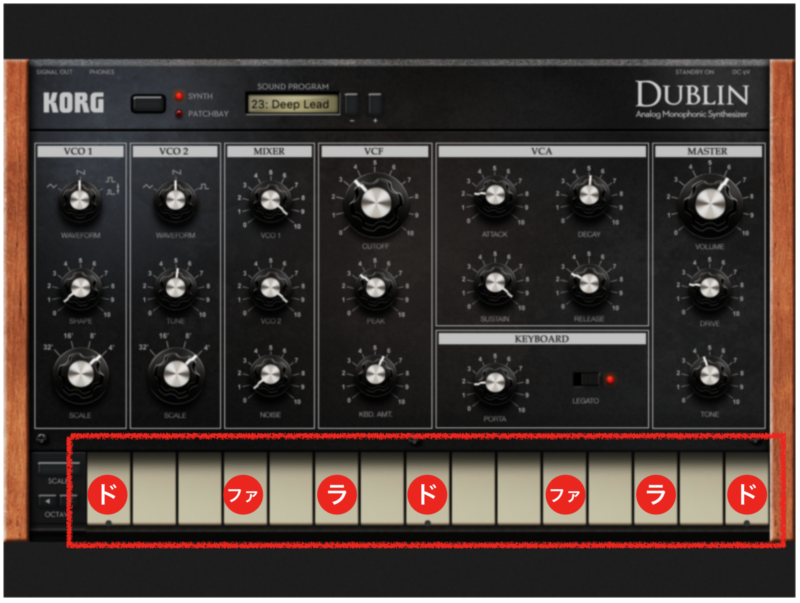Image resolution: width=800 pixels, height=603 pixels.
Task: Click the Mixer Noise knob
Action: [x=270, y=375]
